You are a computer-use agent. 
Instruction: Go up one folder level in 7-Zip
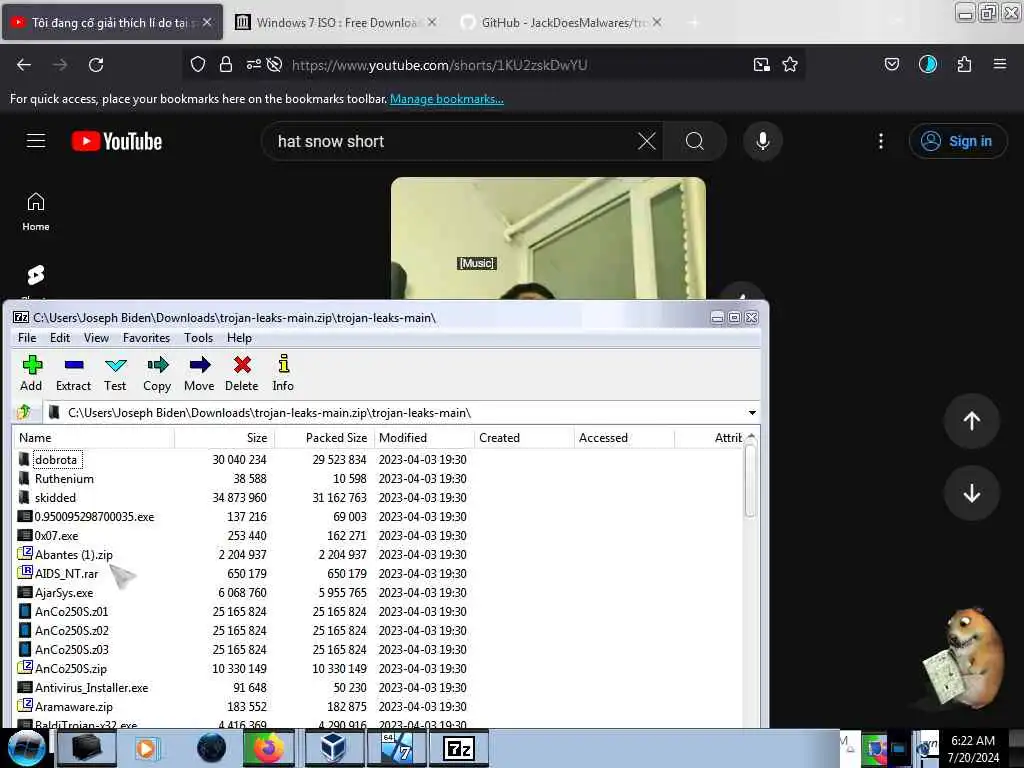coord(24,412)
